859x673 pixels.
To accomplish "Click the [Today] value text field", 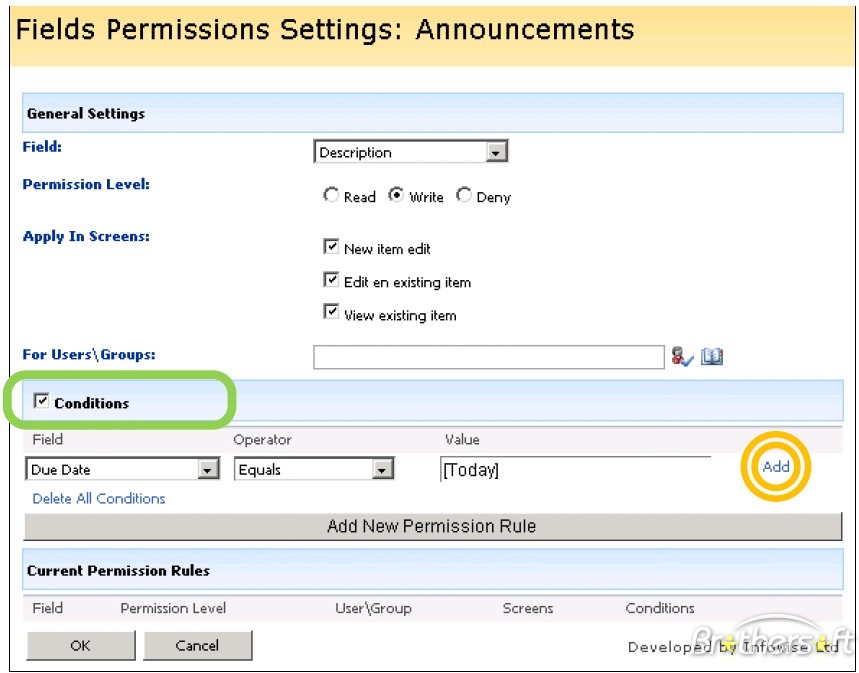I will tap(574, 469).
